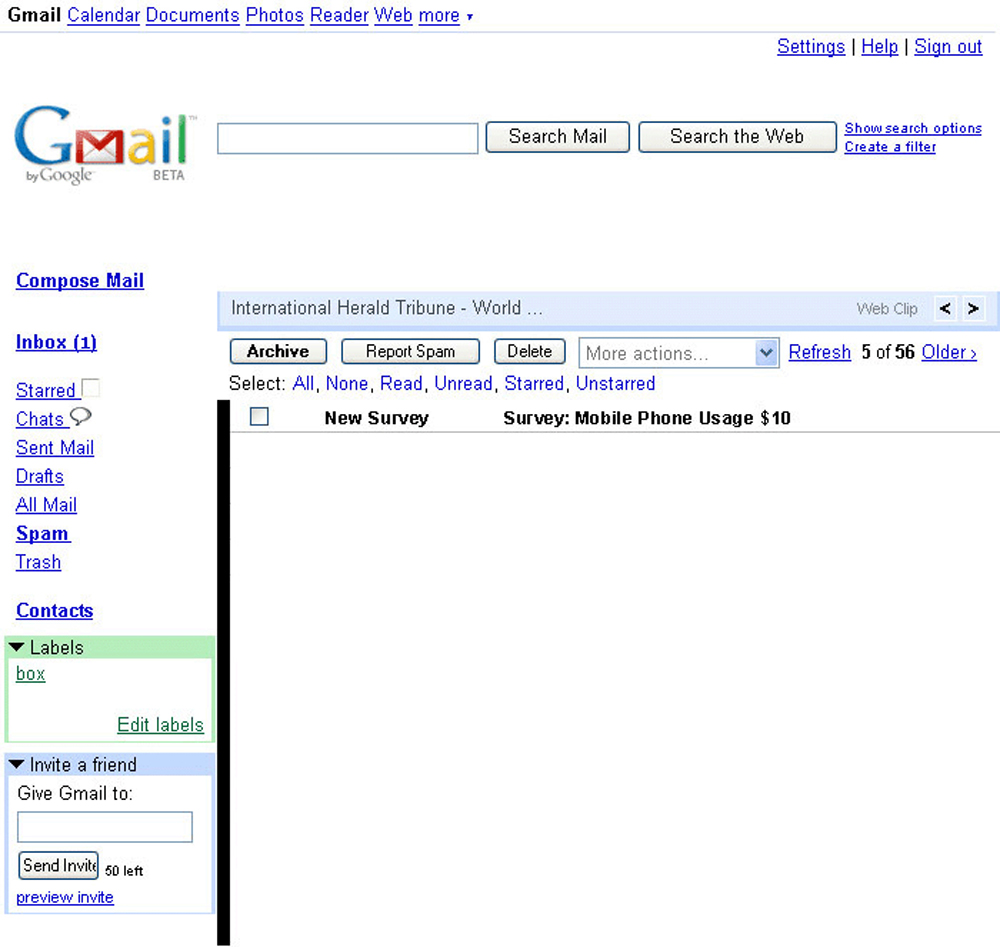The image size is (1000, 947).
Task: Click the Report Spam button
Action: tap(410, 351)
